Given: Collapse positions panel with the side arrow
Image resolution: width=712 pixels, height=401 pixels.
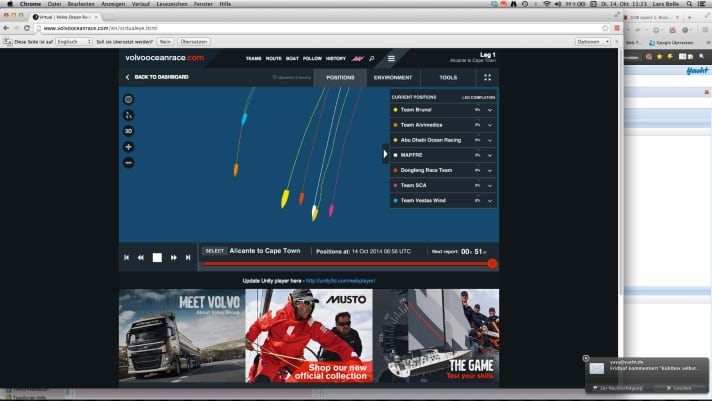Looking at the screenshot, I should (385, 154).
